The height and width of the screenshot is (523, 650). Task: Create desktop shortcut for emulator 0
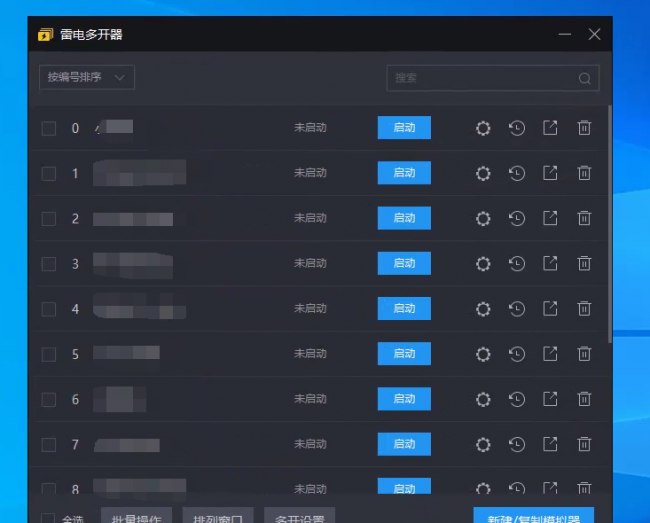click(x=550, y=128)
